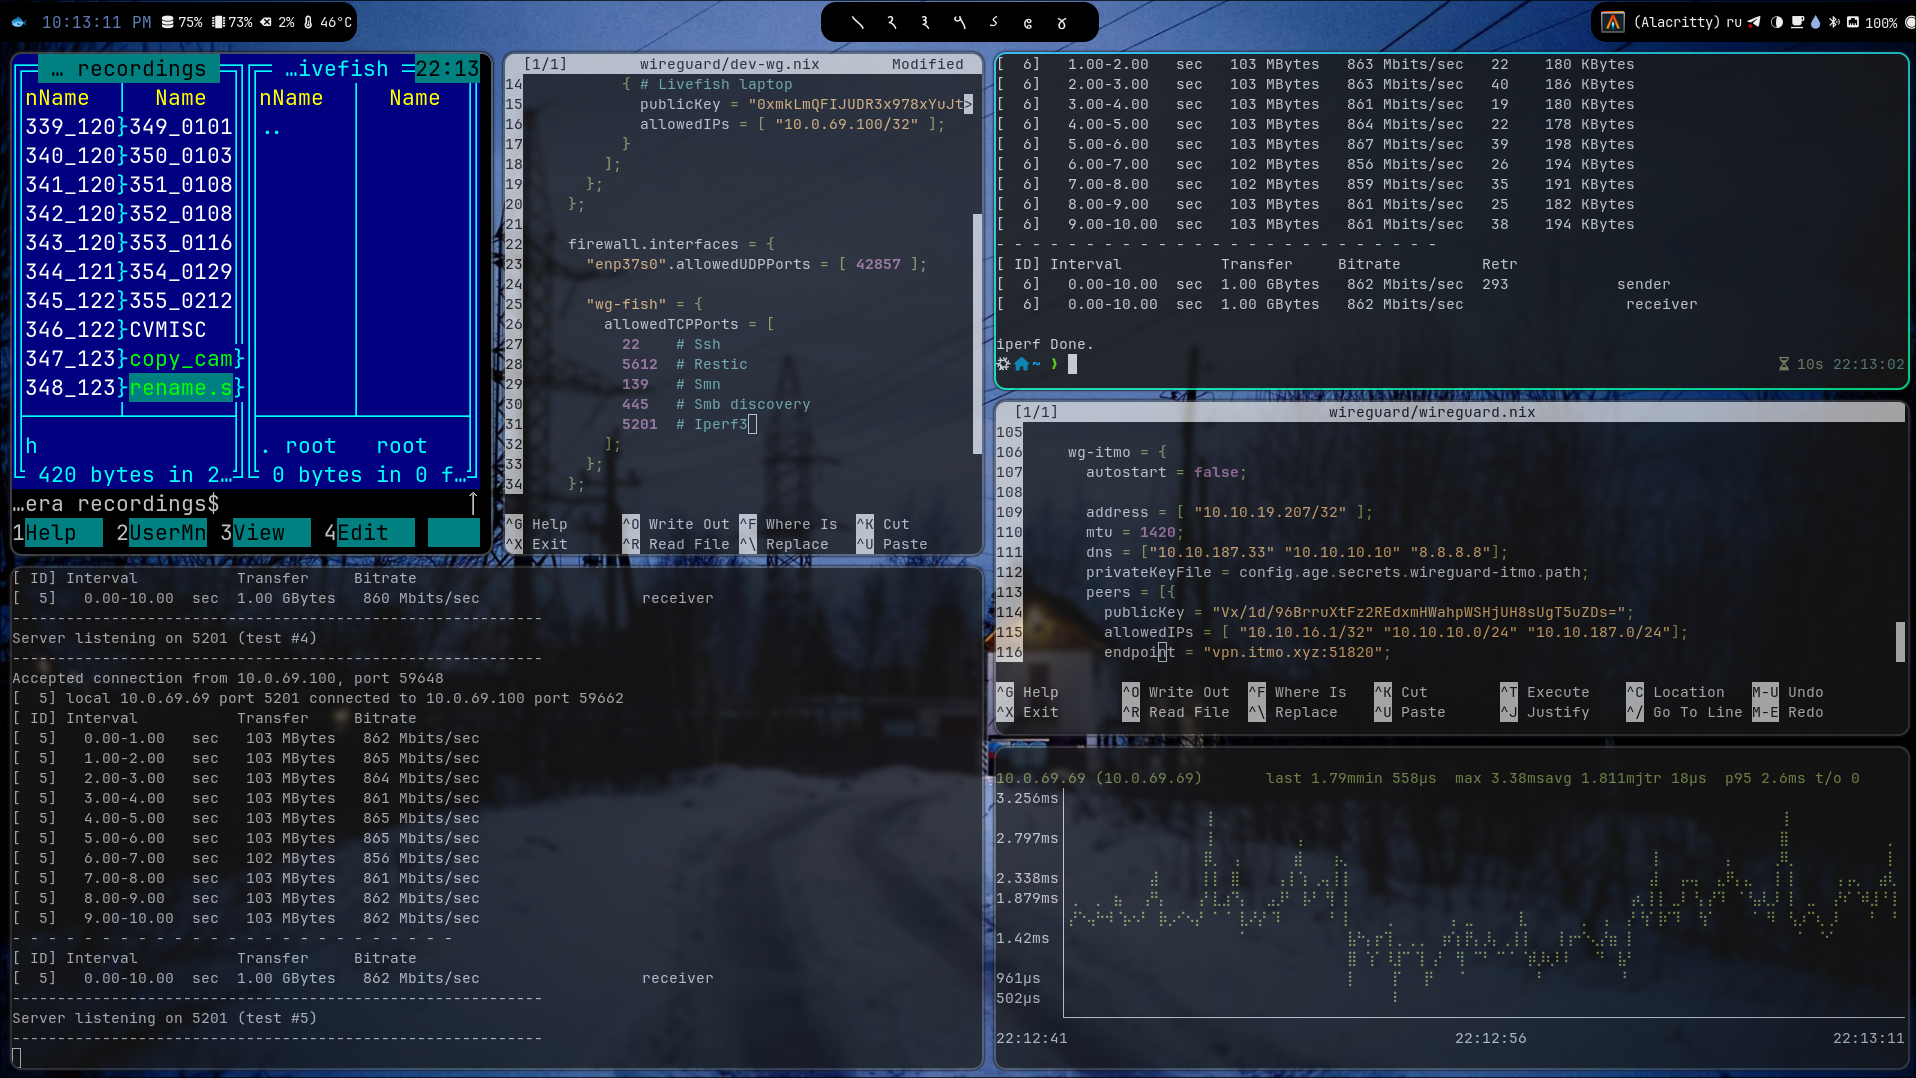1916x1078 pixels.
Task: Select the rename.s file entry
Action: [181, 388]
